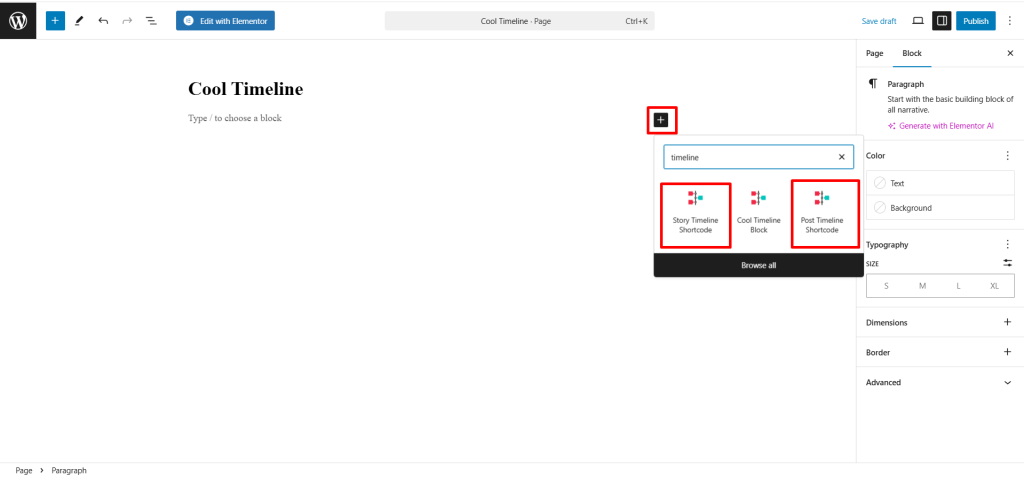Choose font size XL
This screenshot has height=477, width=1024.
pyautogui.click(x=995, y=286)
